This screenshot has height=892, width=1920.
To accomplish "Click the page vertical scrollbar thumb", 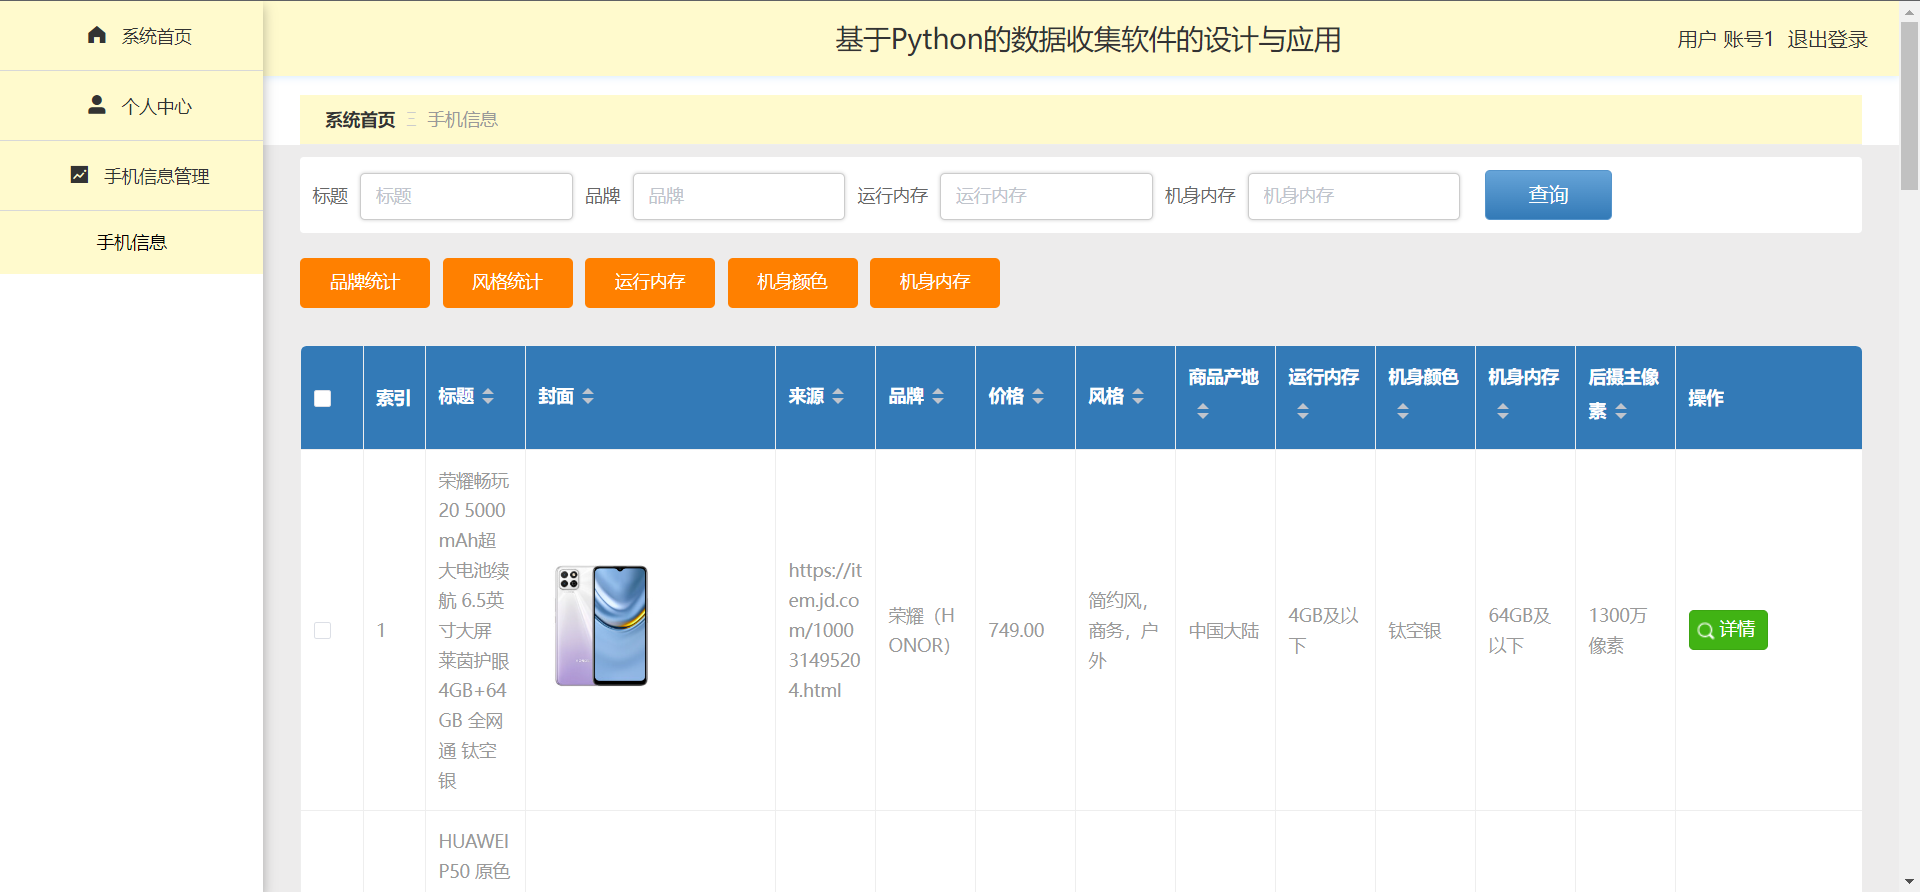I will click(x=1909, y=106).
